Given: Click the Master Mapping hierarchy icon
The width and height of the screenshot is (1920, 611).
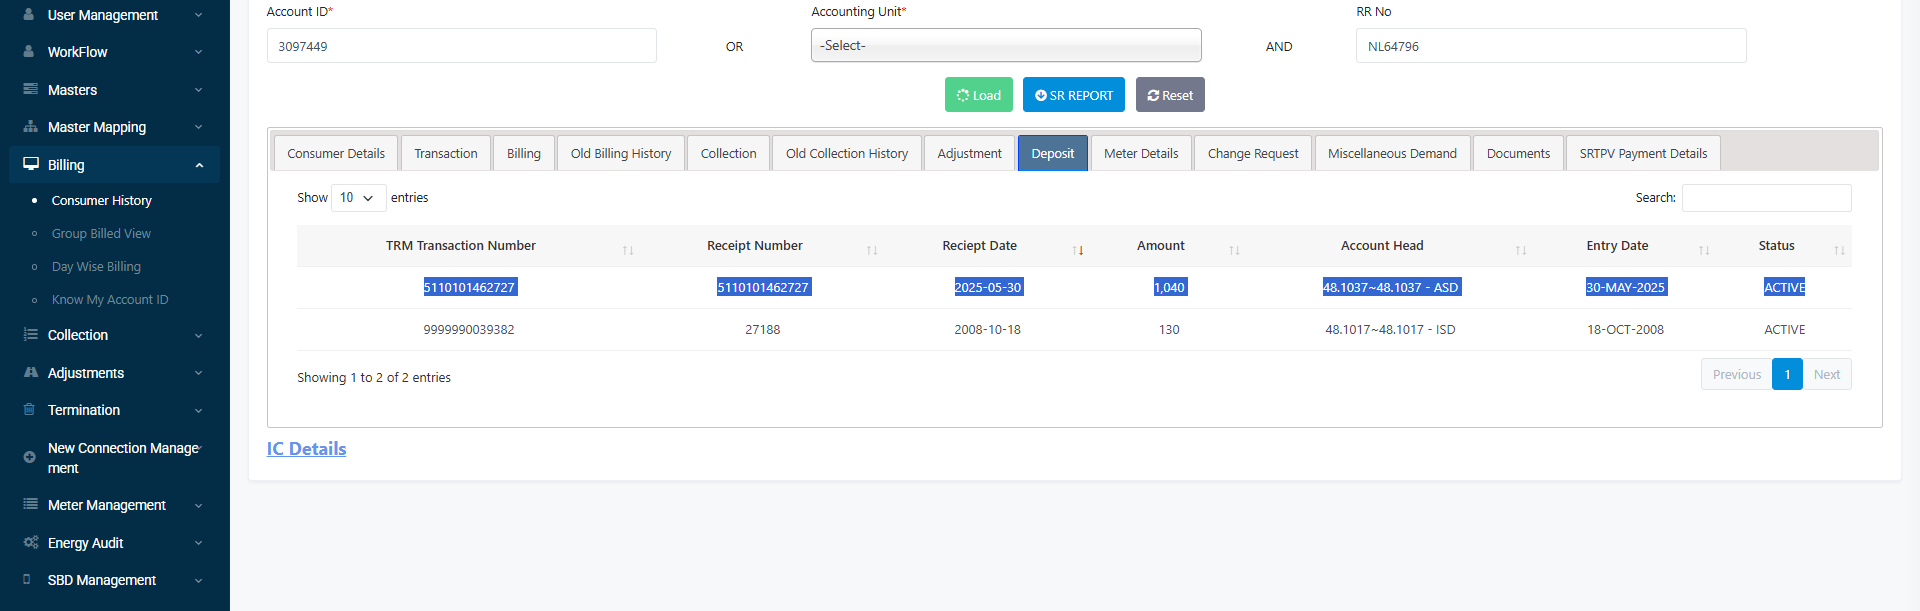Looking at the screenshot, I should pos(30,127).
